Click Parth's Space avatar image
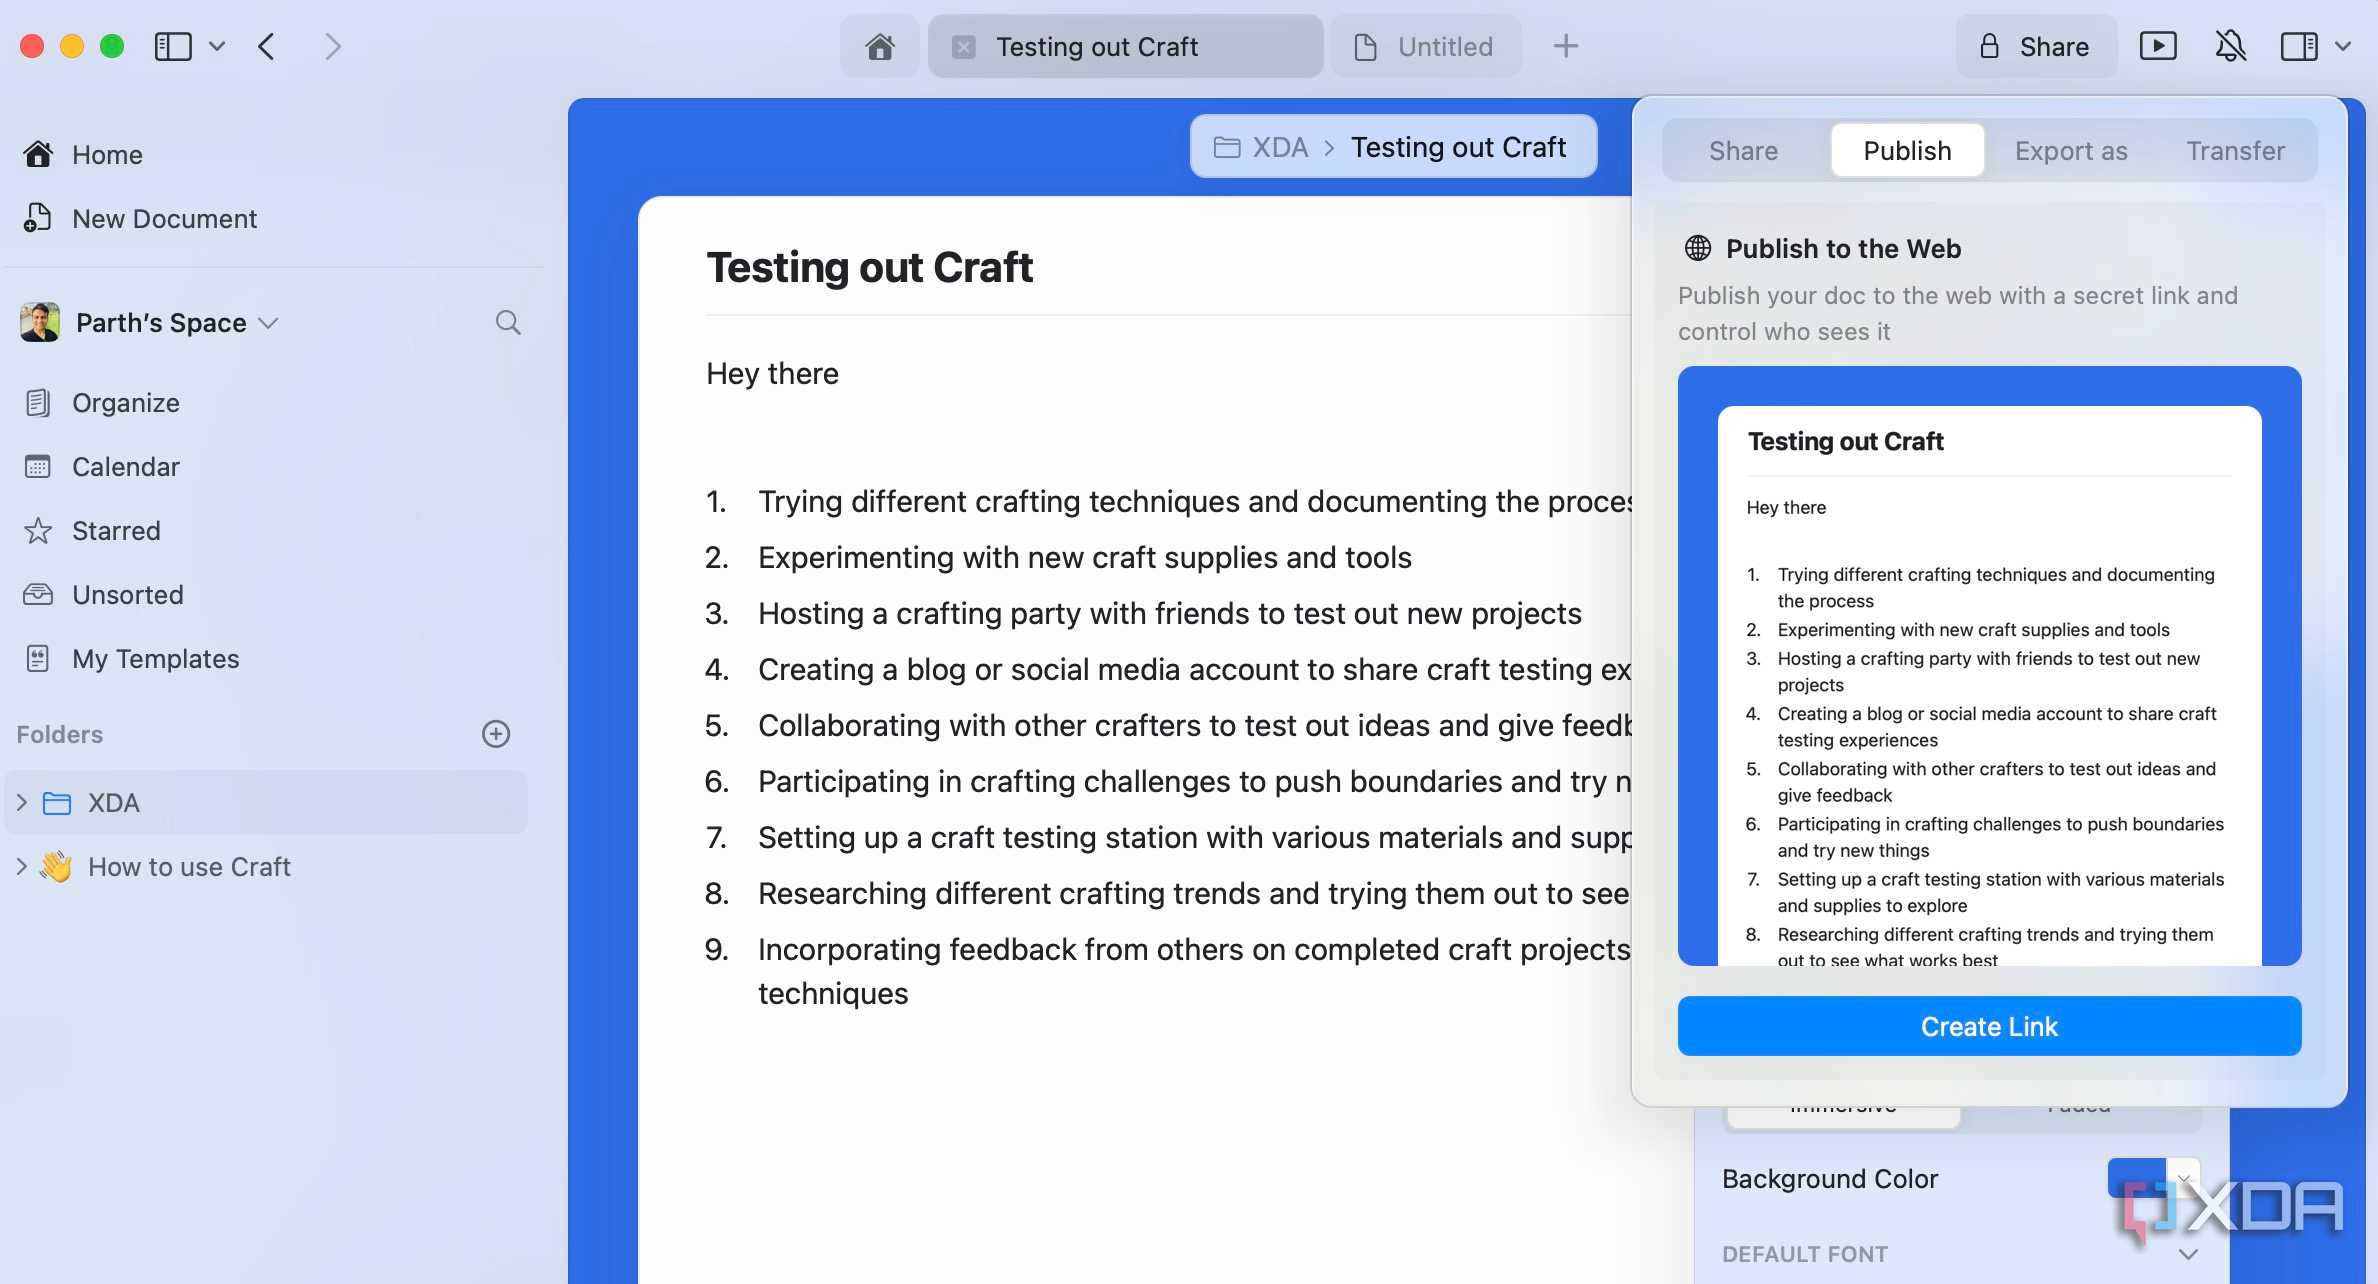The width and height of the screenshot is (2378, 1284). [x=40, y=322]
